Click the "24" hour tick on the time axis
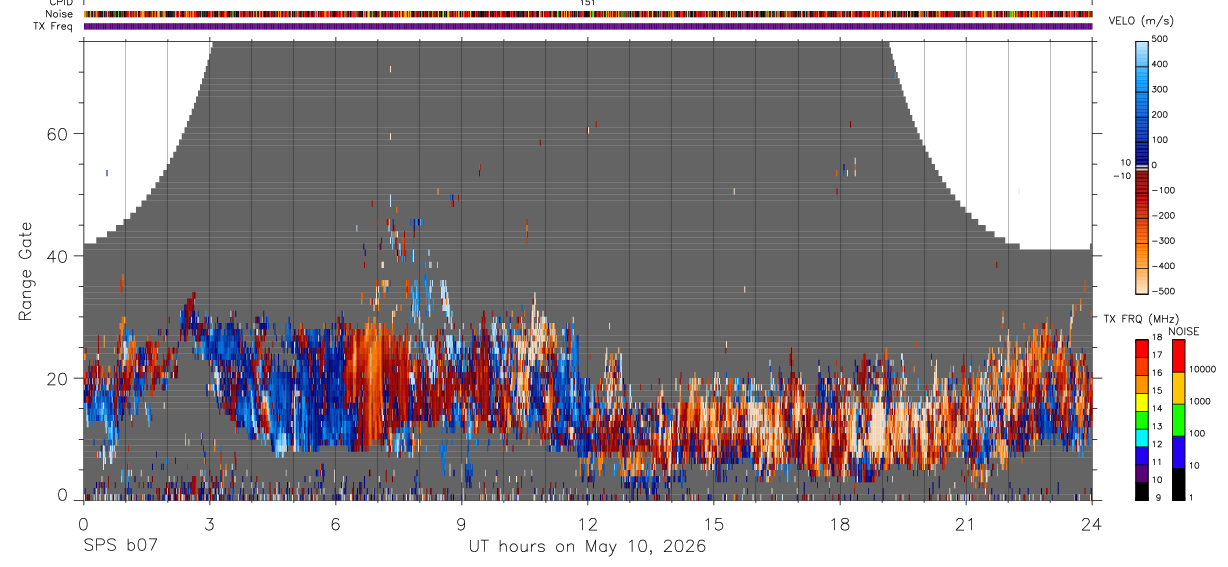Screen dimensions: 1228x567 coord(1092,523)
